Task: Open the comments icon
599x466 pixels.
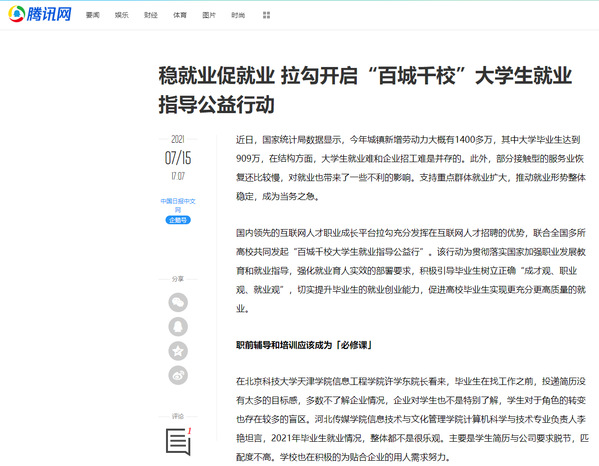Action: click(x=178, y=442)
